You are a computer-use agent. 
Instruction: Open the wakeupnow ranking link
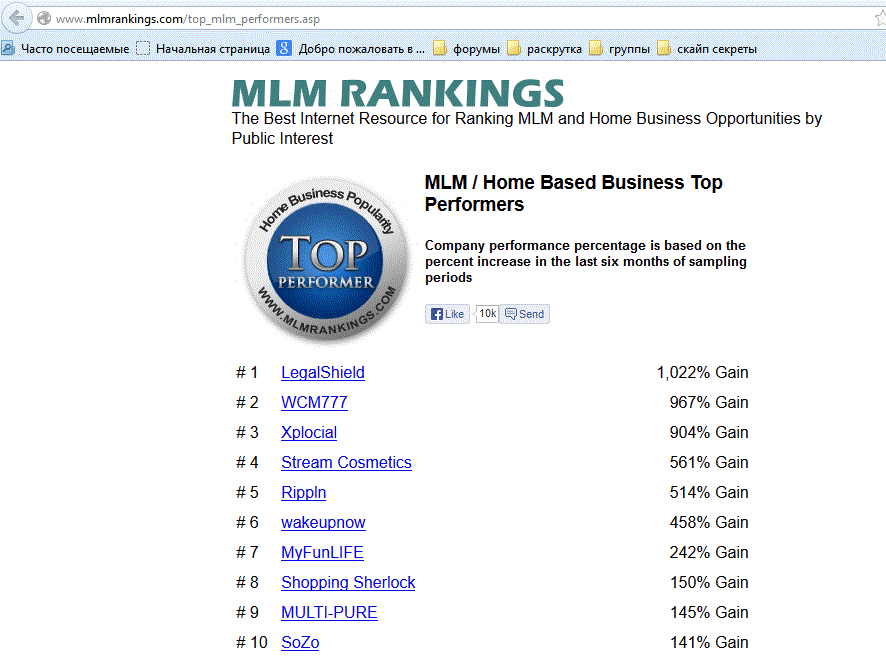point(323,523)
